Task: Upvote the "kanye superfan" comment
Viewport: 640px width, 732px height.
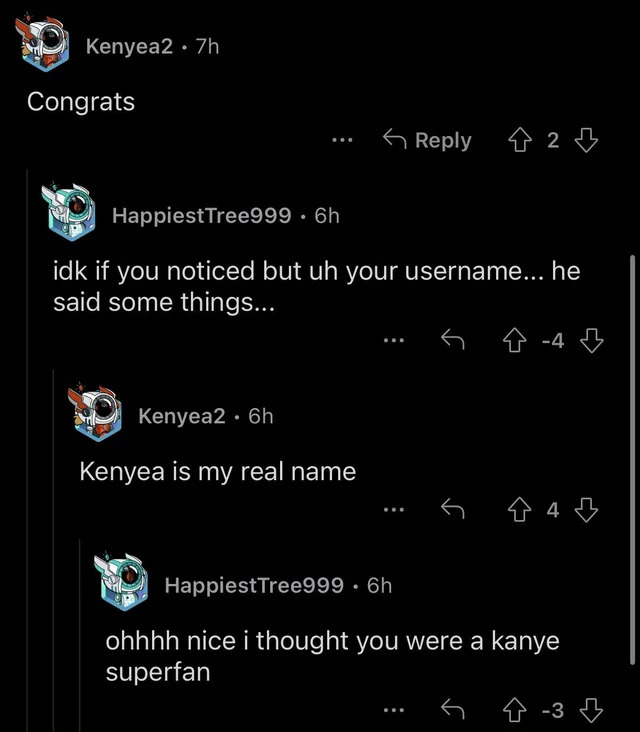Action: (x=516, y=711)
